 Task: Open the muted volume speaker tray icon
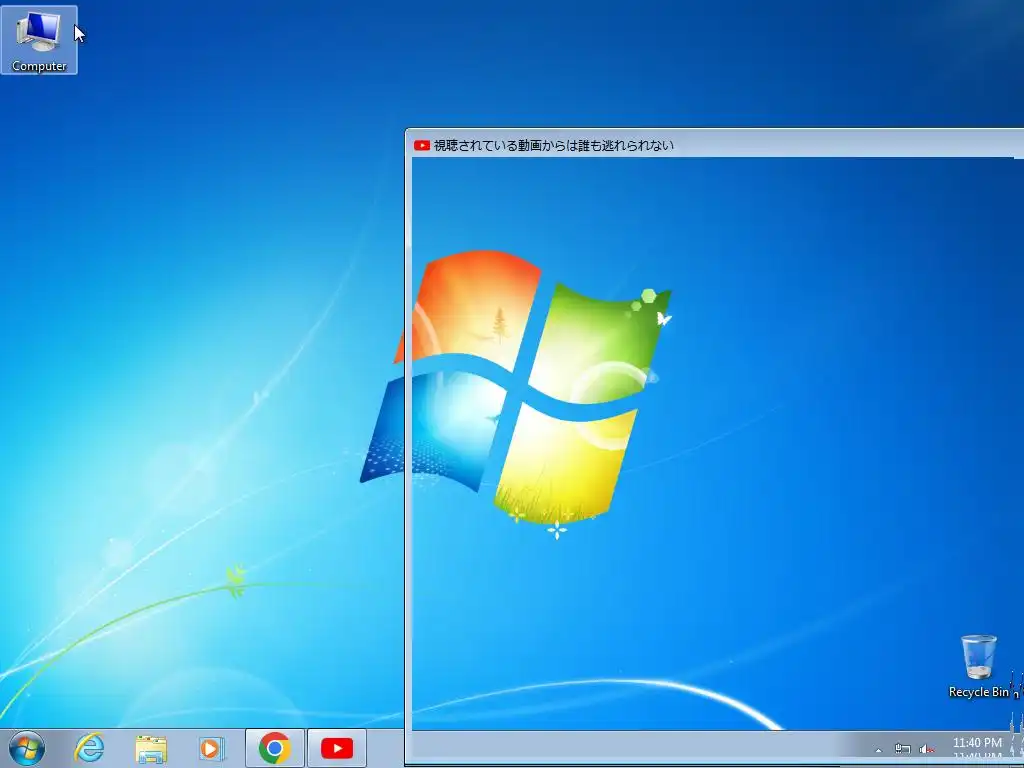point(926,749)
